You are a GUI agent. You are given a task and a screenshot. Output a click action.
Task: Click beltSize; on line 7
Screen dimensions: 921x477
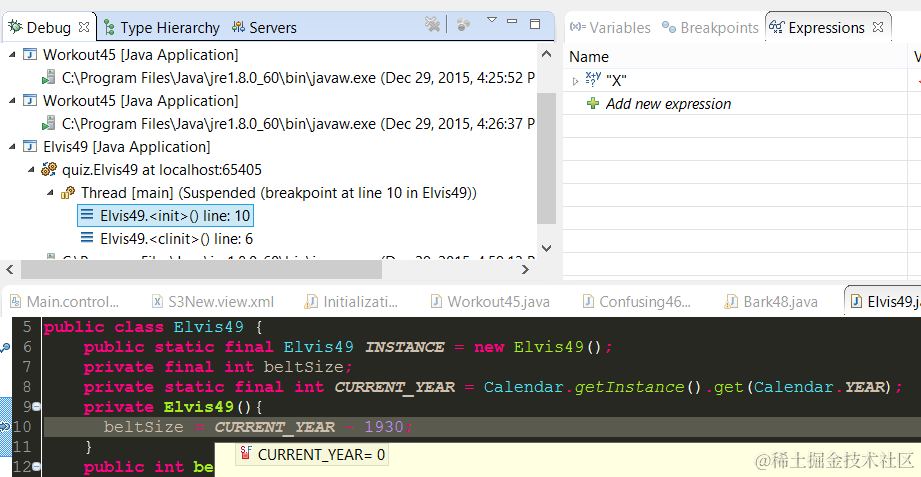pos(308,367)
